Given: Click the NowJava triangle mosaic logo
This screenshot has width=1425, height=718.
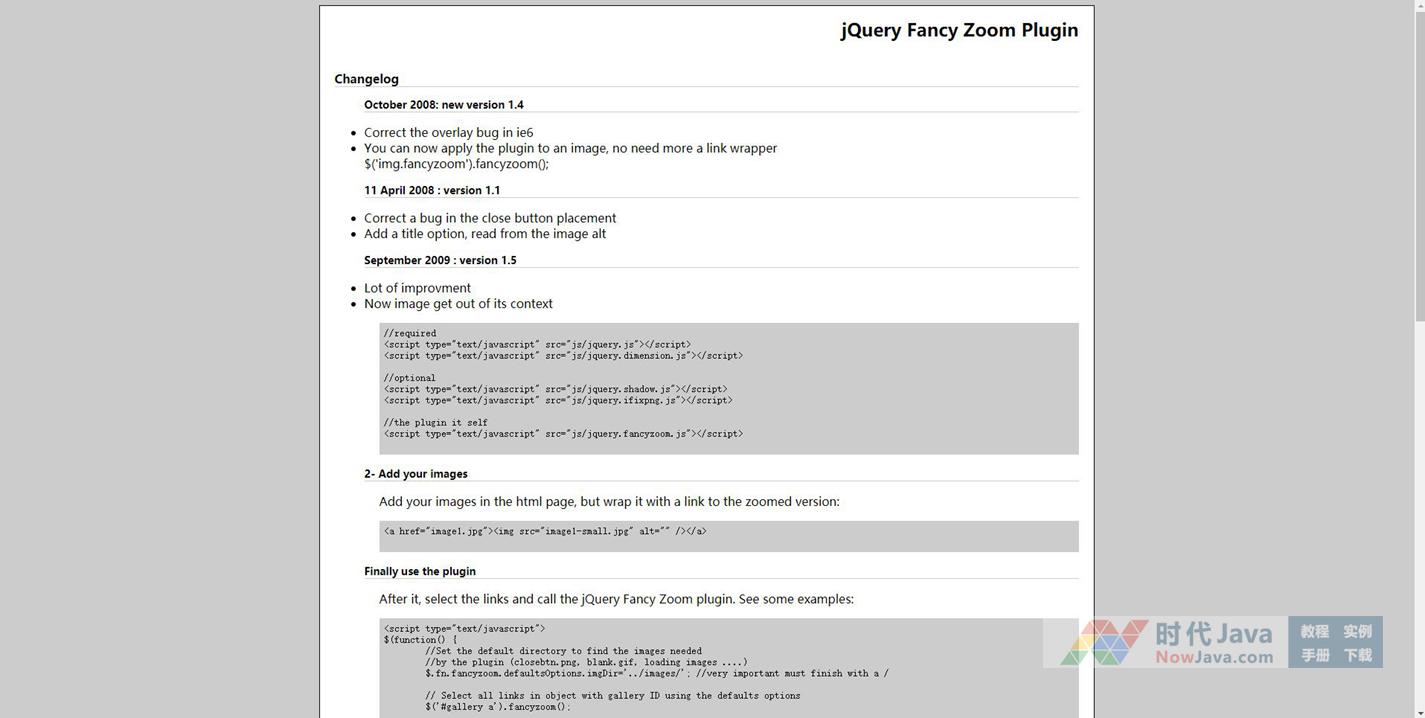Looking at the screenshot, I should [1103, 642].
